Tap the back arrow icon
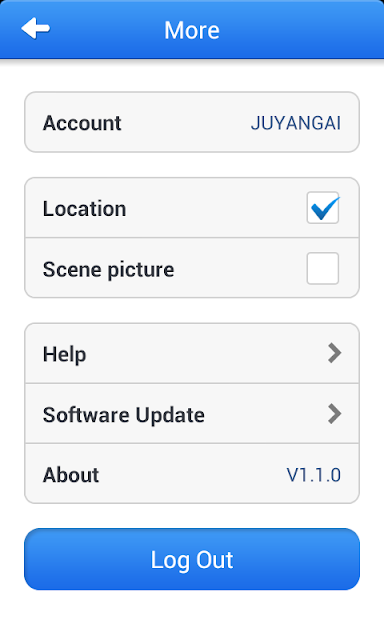 (36, 29)
